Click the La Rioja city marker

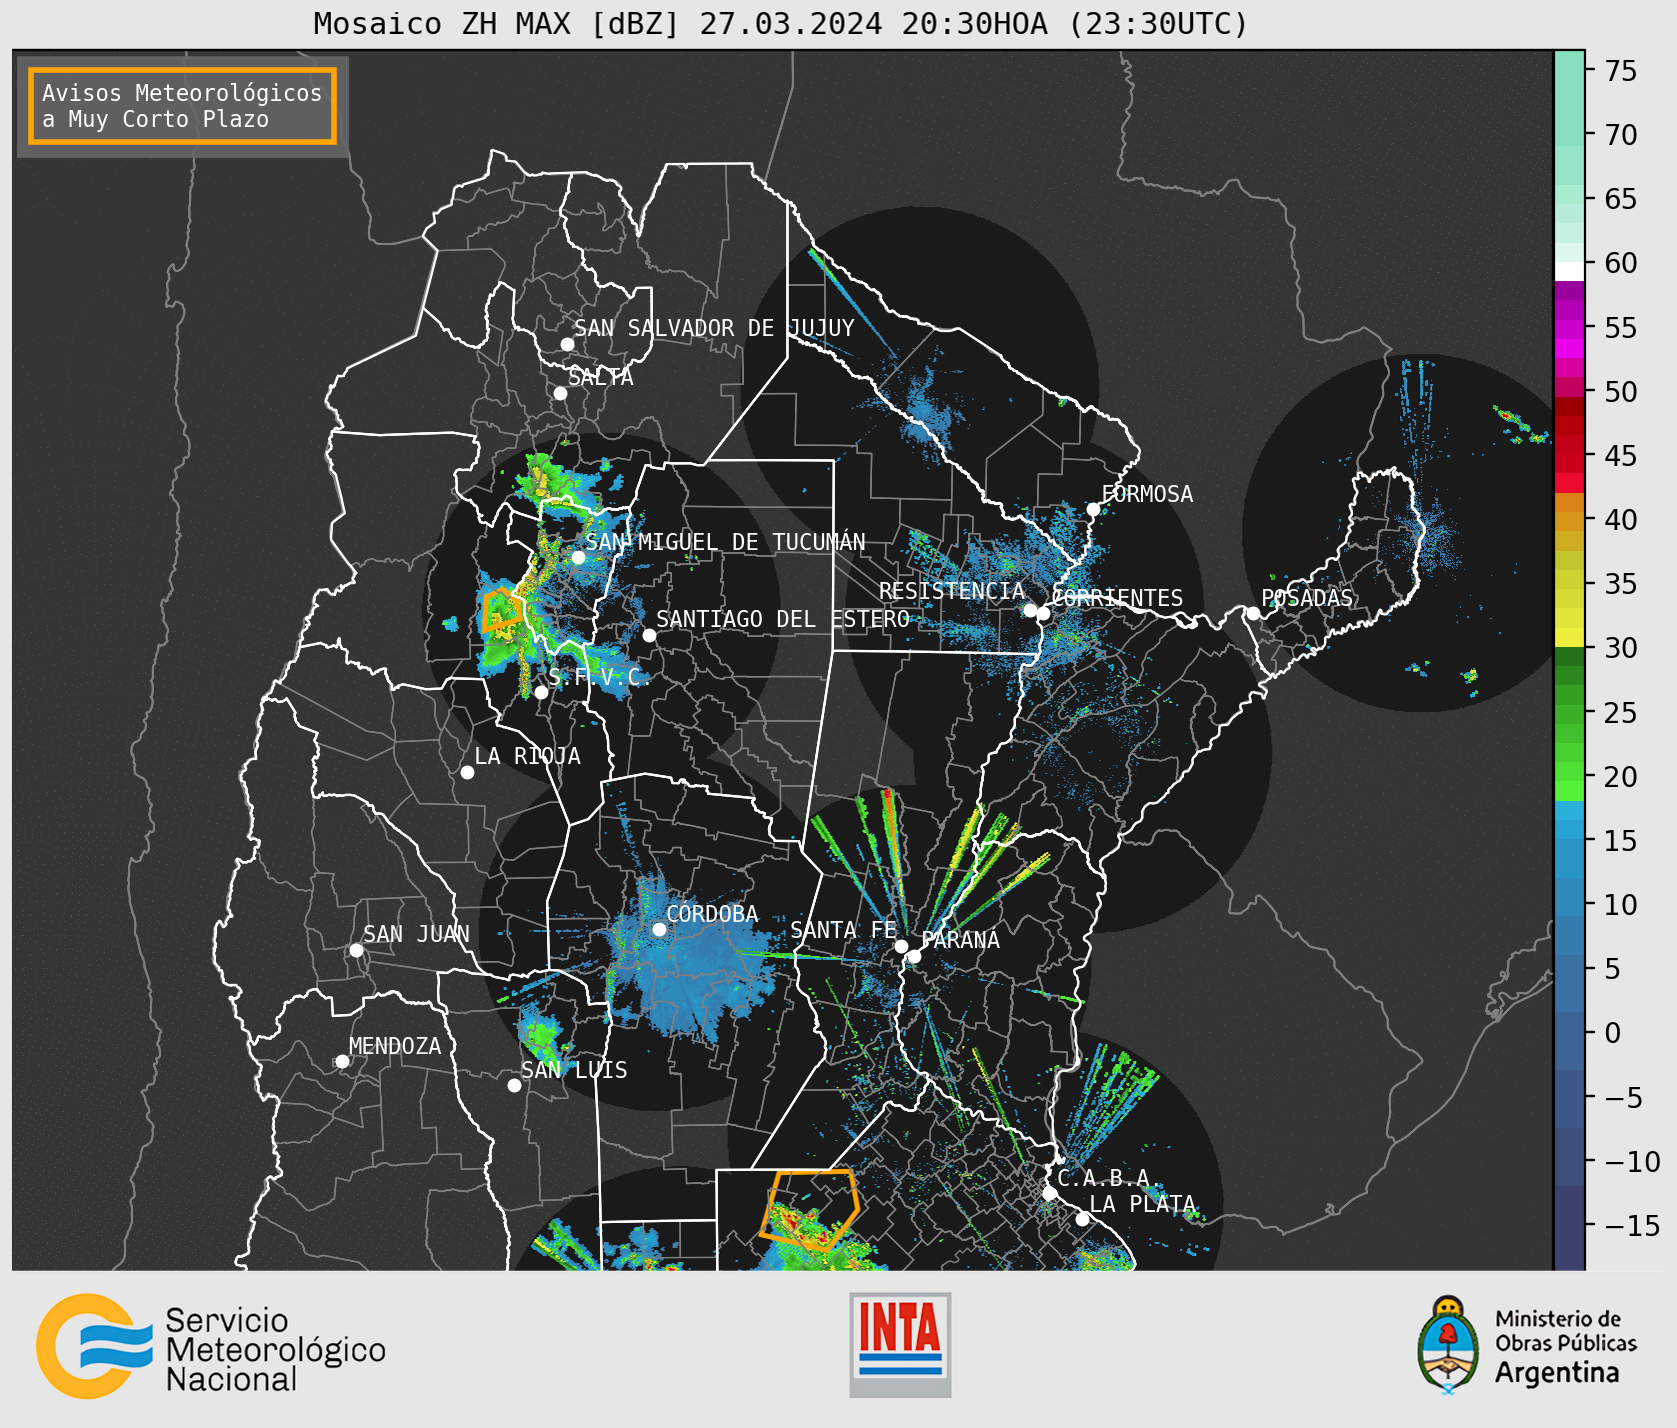[x=467, y=772]
